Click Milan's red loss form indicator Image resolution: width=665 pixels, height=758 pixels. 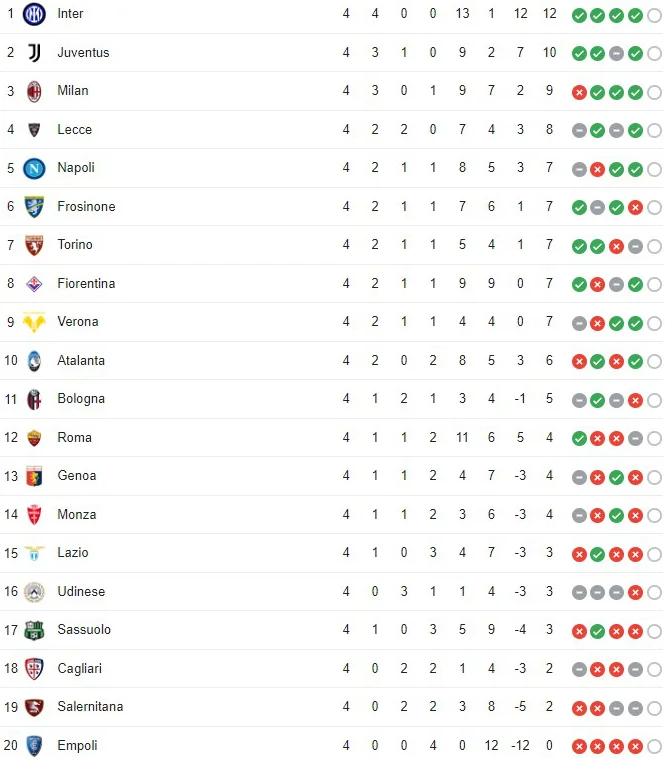tap(579, 92)
